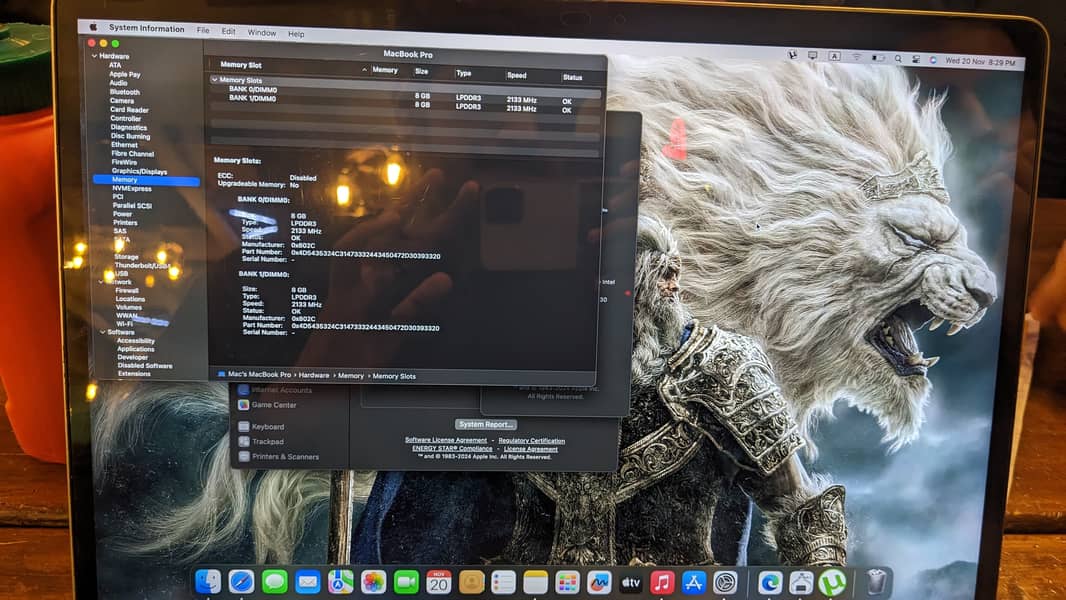Image resolution: width=1066 pixels, height=600 pixels.
Task: Open Photos app from the dock
Action: coord(373,582)
